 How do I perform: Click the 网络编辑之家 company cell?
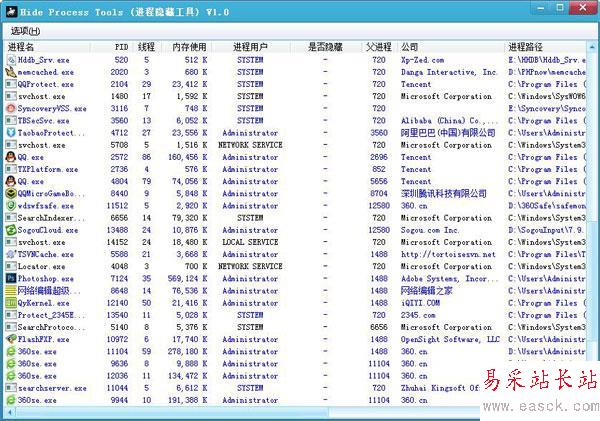pos(426,290)
